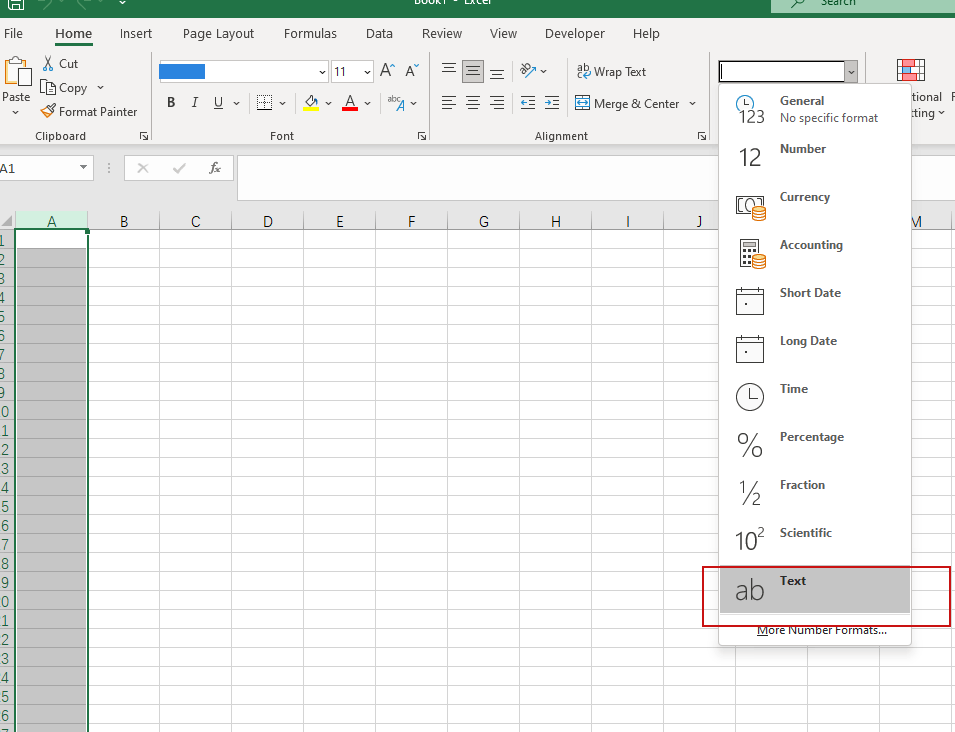Increase font size with larger A icon
Viewport: 955px width, 732px height.
[387, 71]
